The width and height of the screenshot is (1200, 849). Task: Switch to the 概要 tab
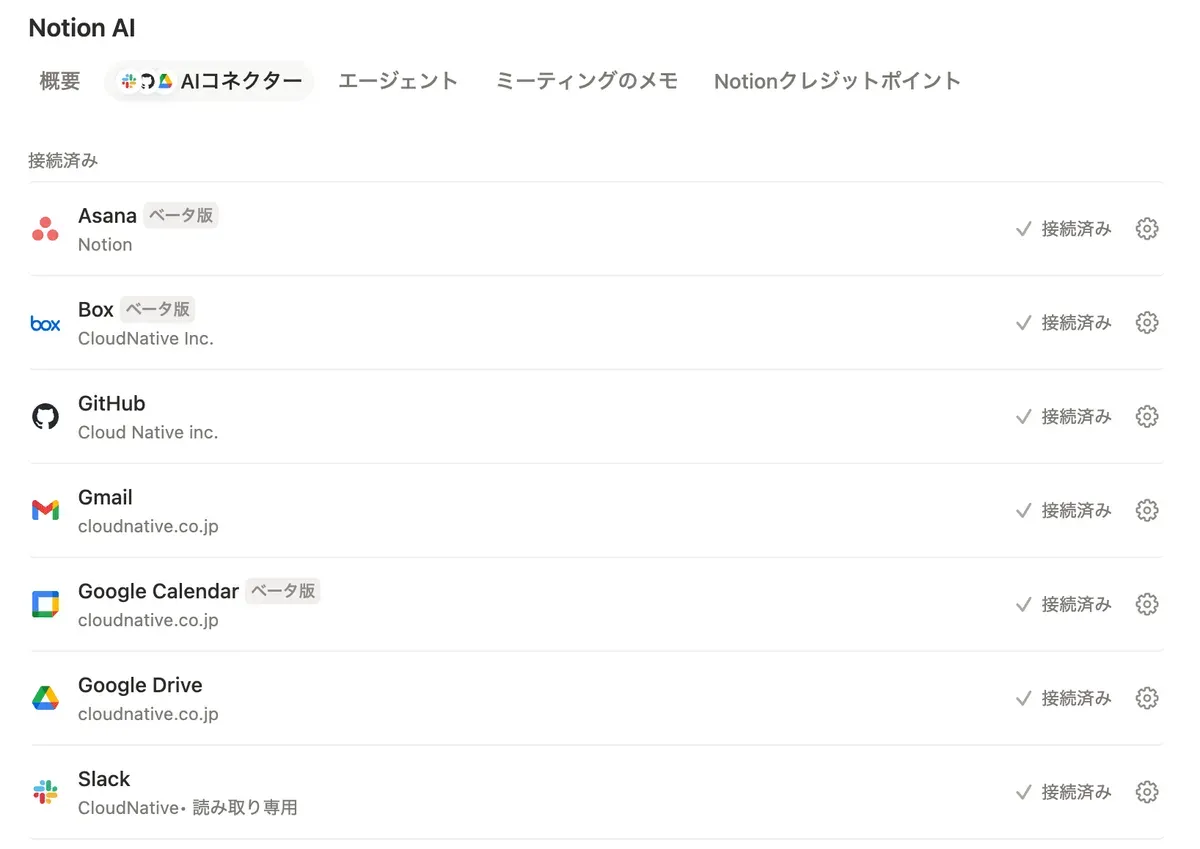(x=60, y=81)
